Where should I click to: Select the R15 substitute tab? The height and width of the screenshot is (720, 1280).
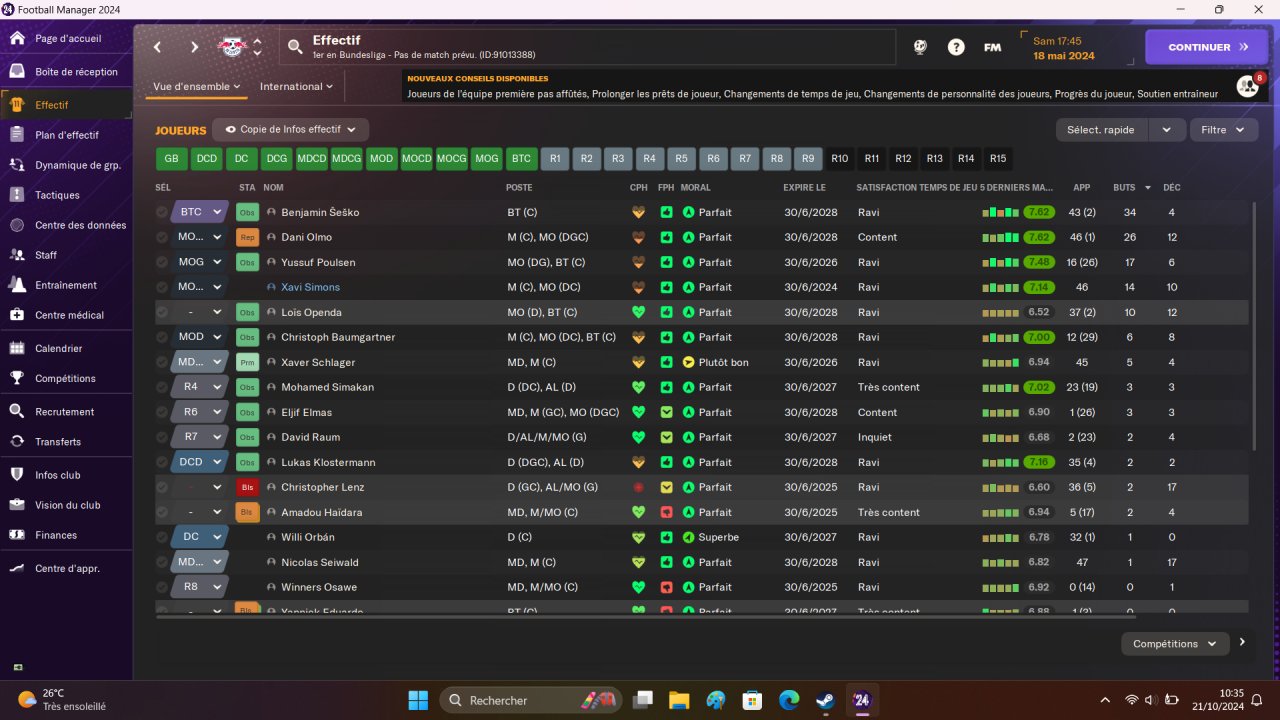click(x=998, y=158)
